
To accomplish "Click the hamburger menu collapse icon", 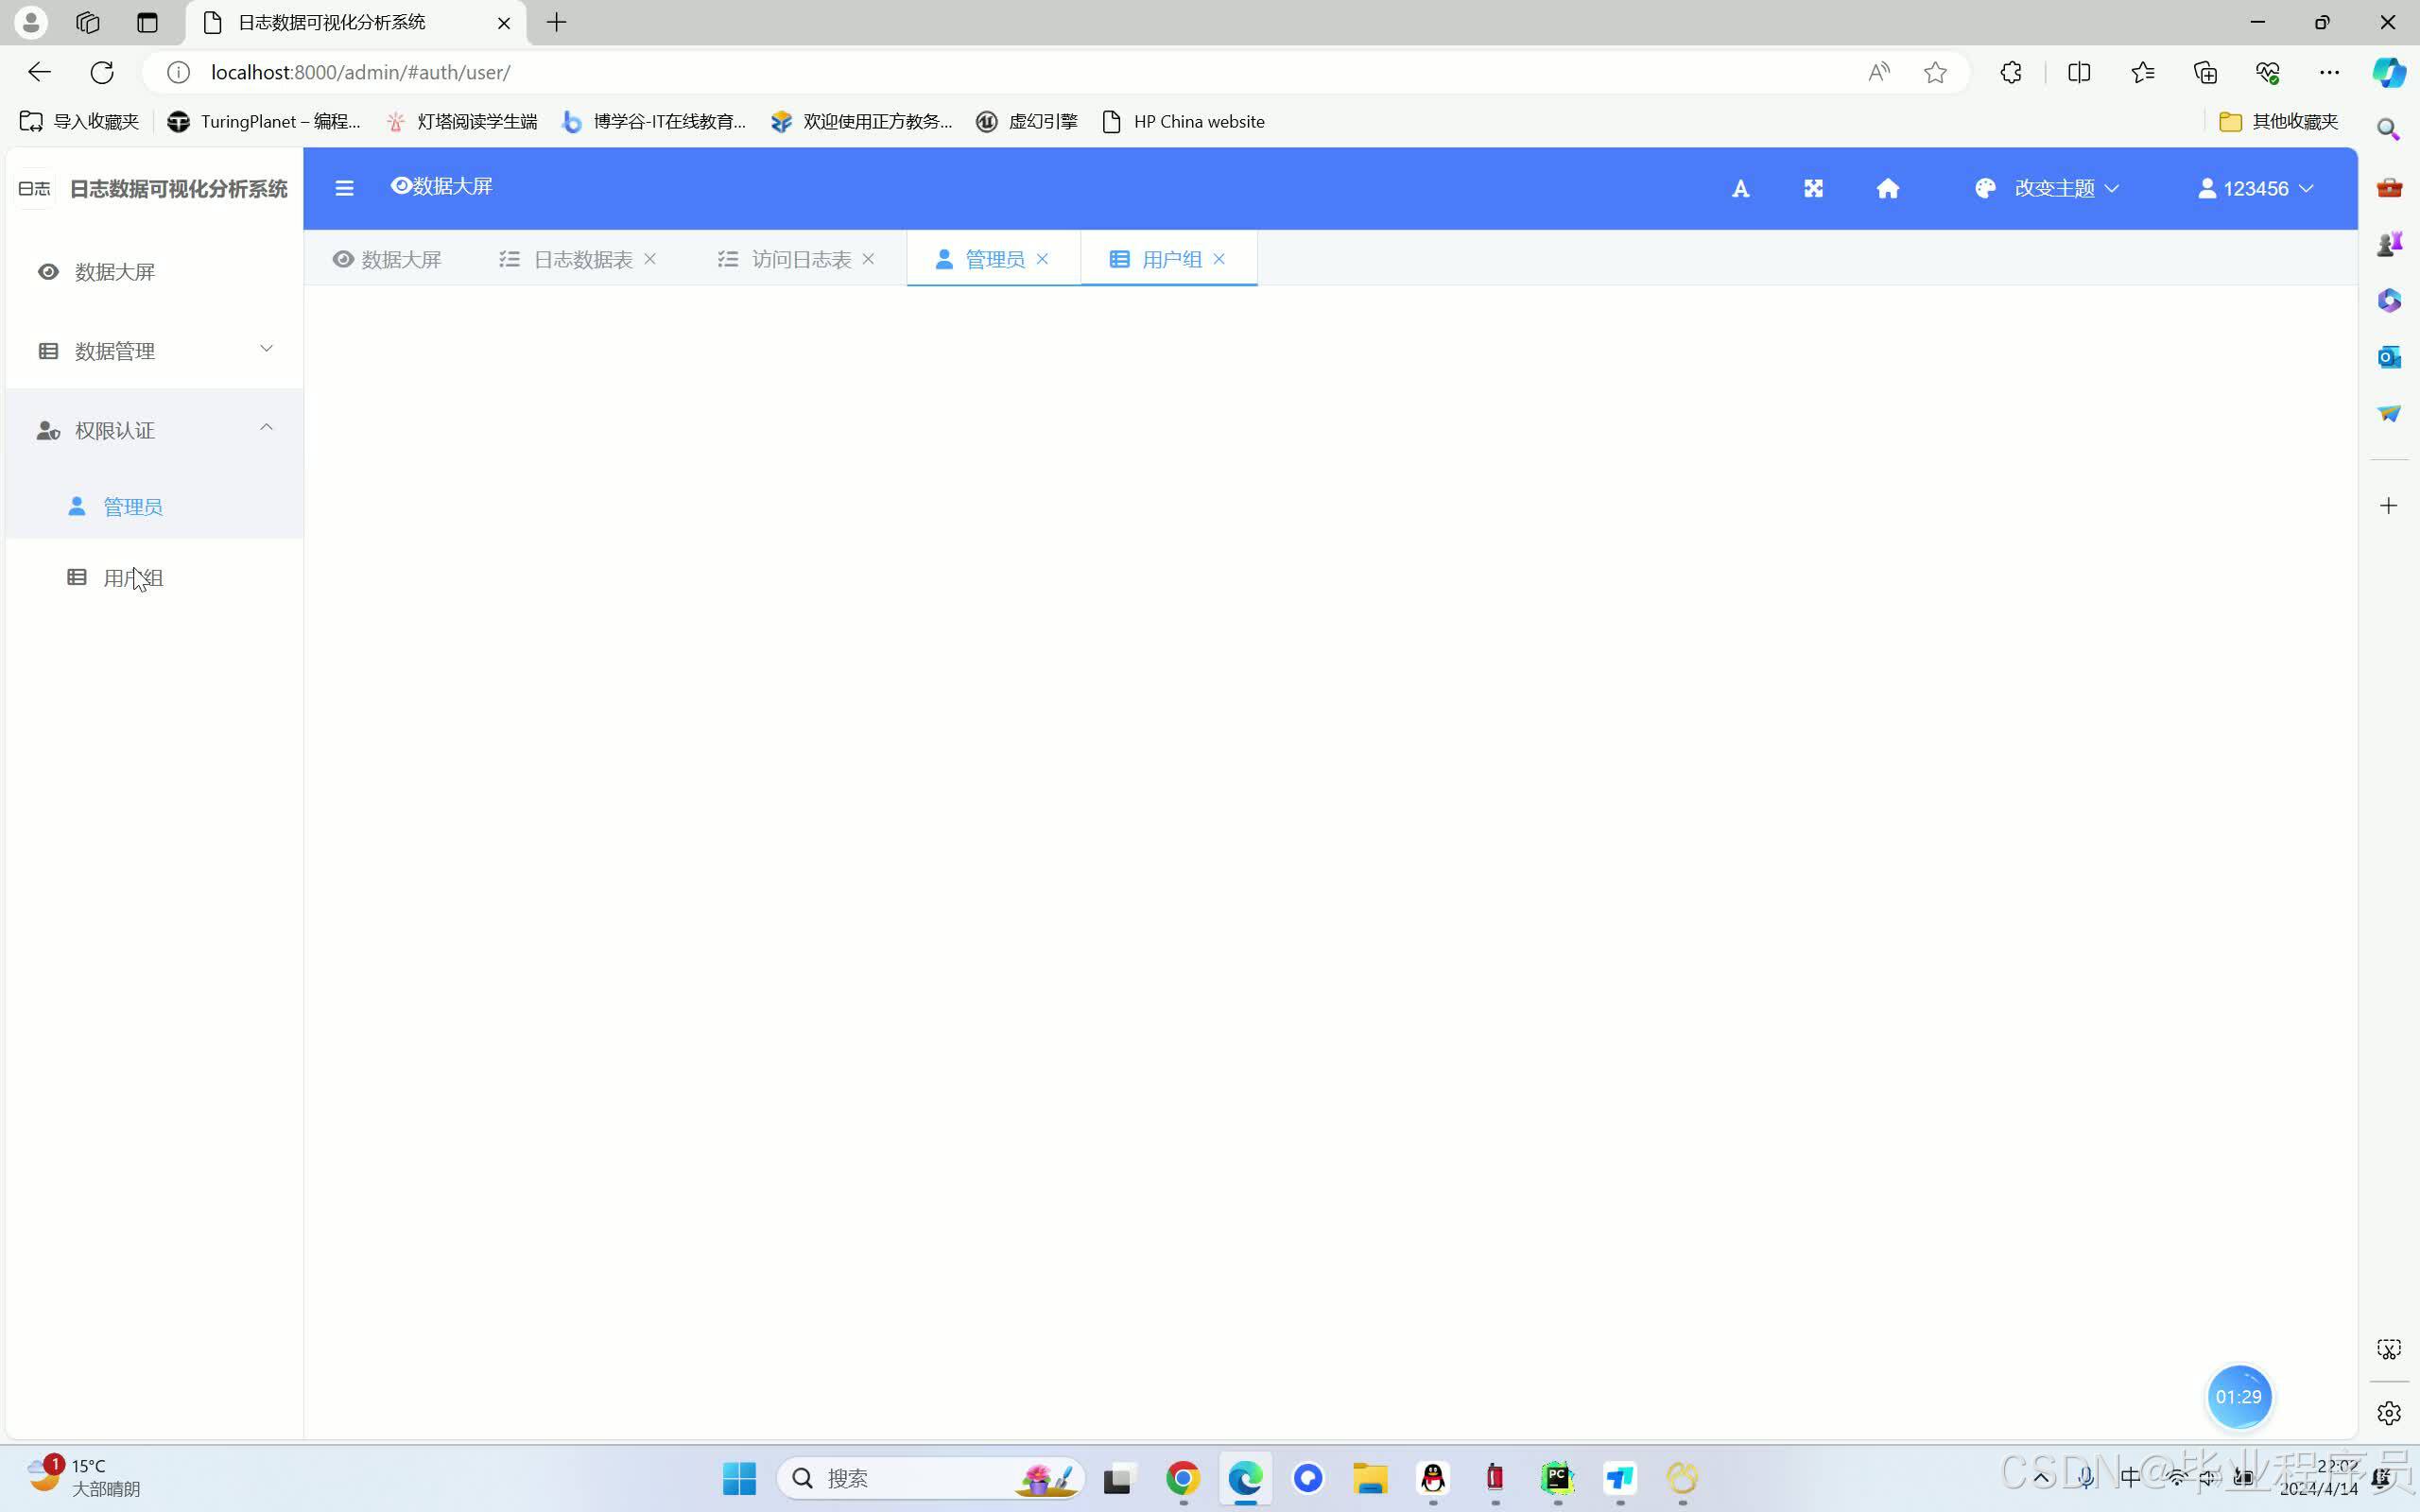I will coord(344,188).
